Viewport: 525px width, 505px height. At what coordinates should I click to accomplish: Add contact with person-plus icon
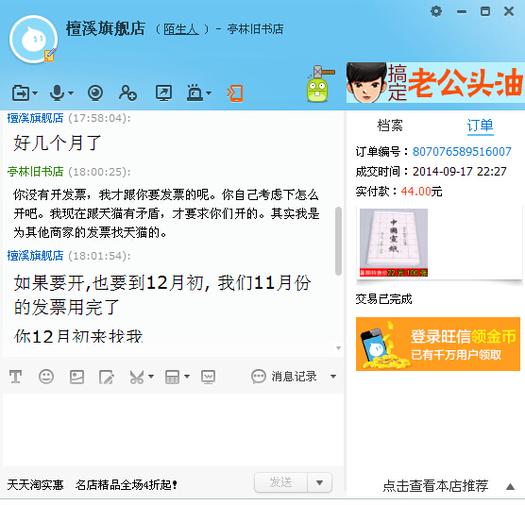coord(128,93)
